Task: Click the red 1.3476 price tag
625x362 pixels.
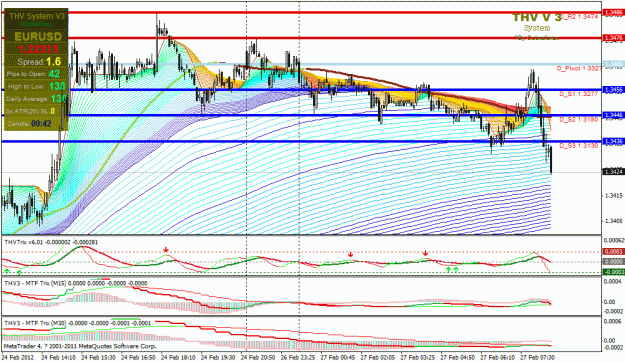Action: pos(614,38)
